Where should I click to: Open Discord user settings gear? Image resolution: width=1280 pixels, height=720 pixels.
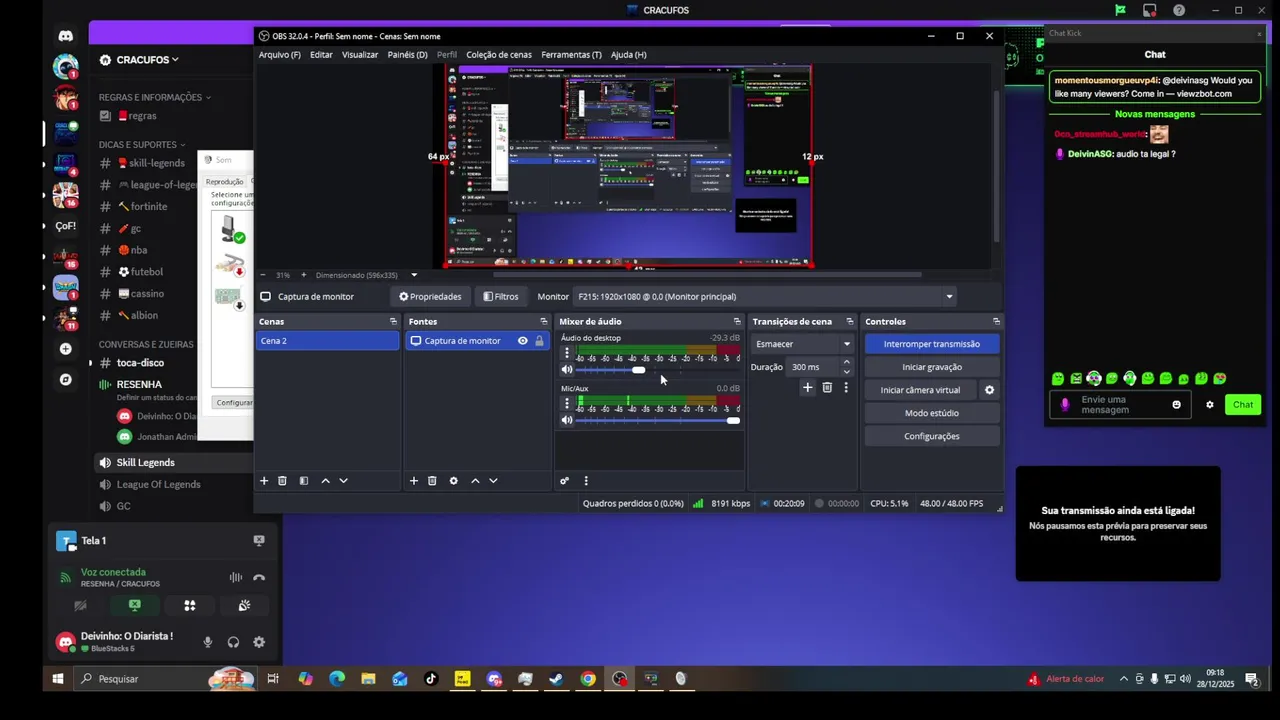point(259,642)
